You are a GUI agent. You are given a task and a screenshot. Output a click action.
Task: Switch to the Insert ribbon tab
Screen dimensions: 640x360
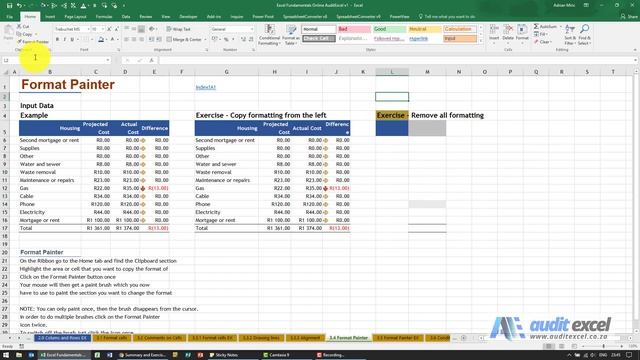pos(50,17)
